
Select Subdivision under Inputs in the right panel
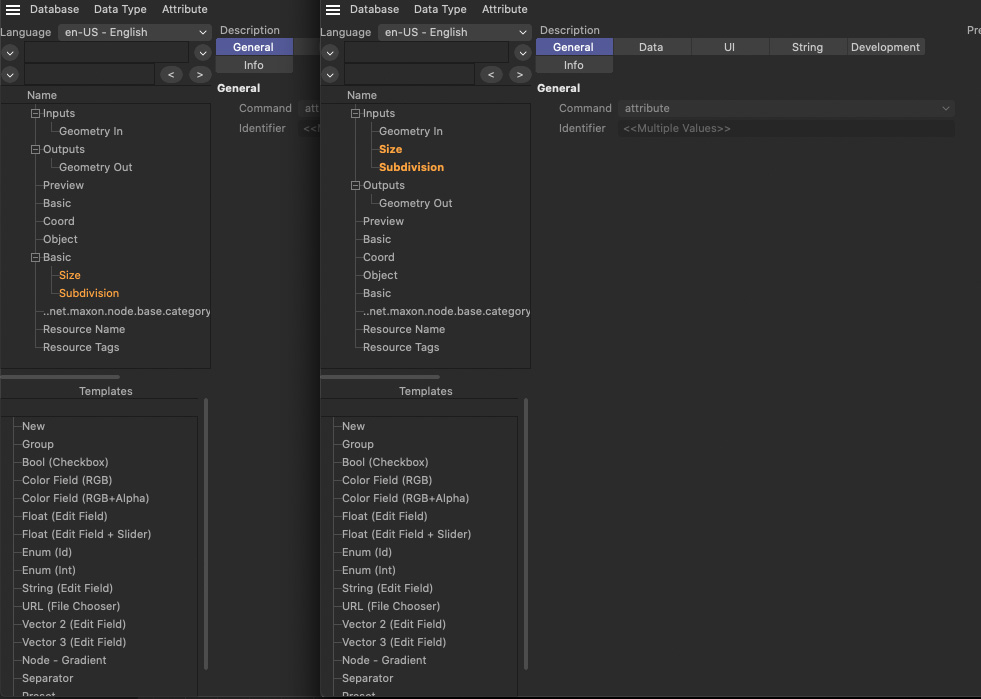(411, 167)
